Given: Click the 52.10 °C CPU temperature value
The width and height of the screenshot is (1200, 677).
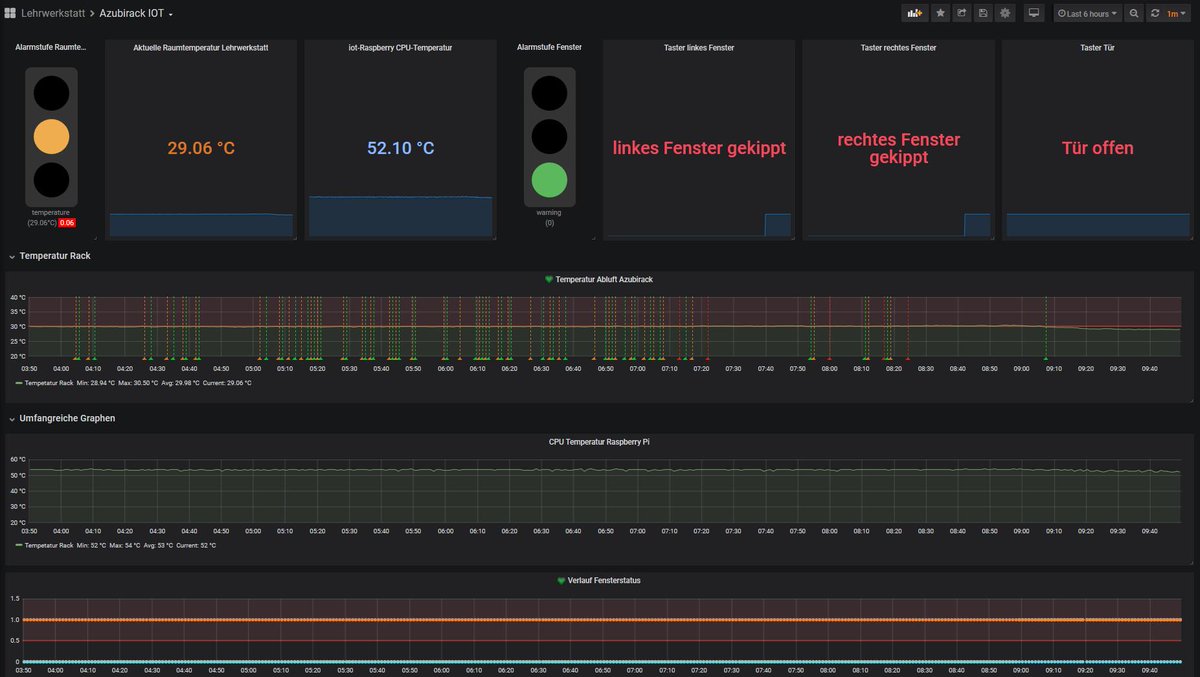Looking at the screenshot, I should pos(400,148).
